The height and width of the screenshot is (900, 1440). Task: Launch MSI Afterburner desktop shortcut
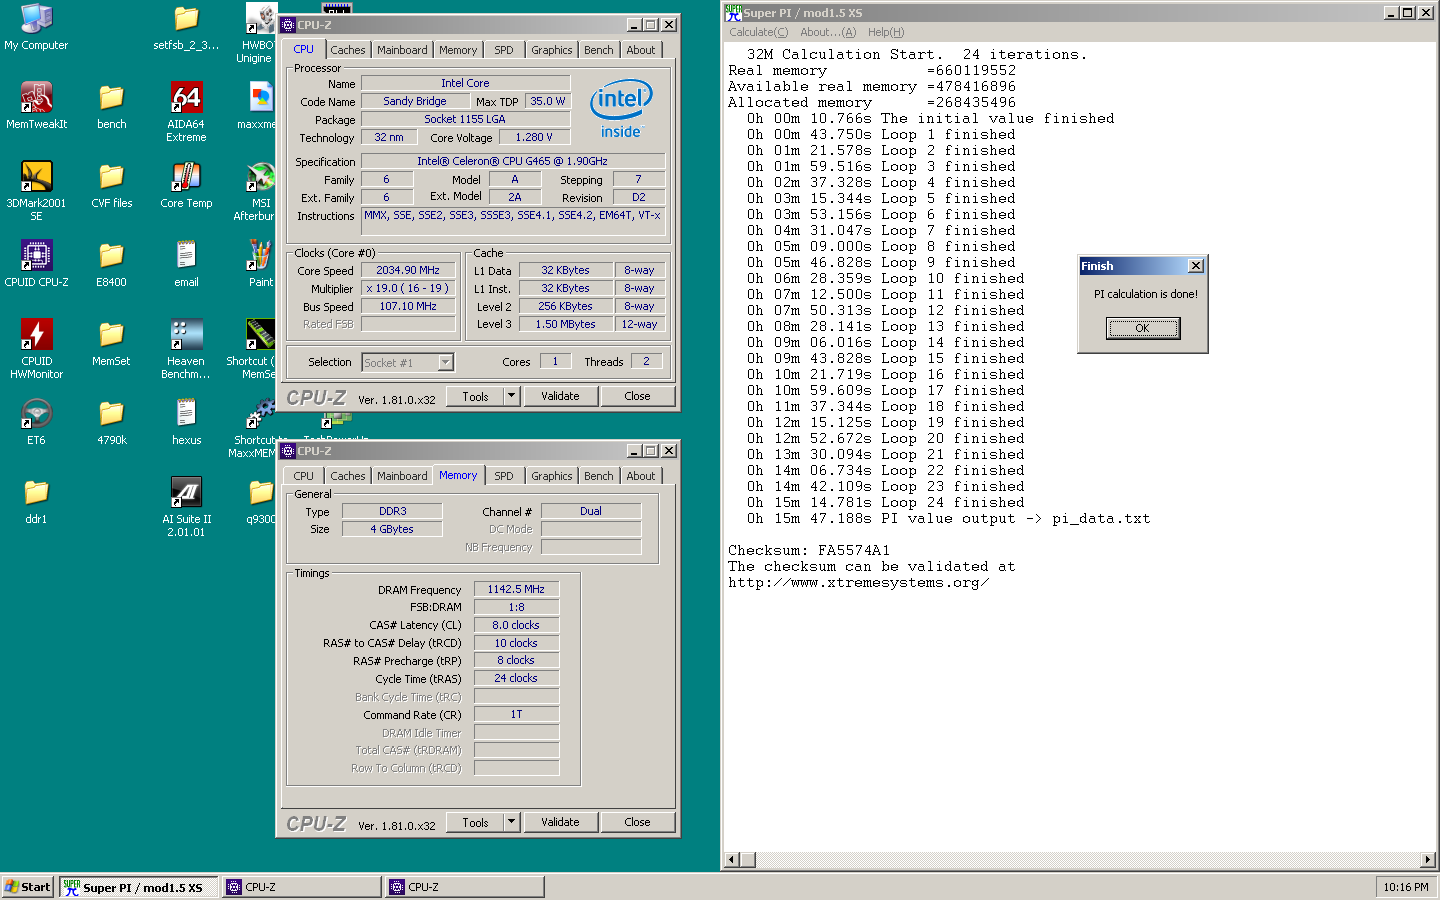(x=258, y=190)
